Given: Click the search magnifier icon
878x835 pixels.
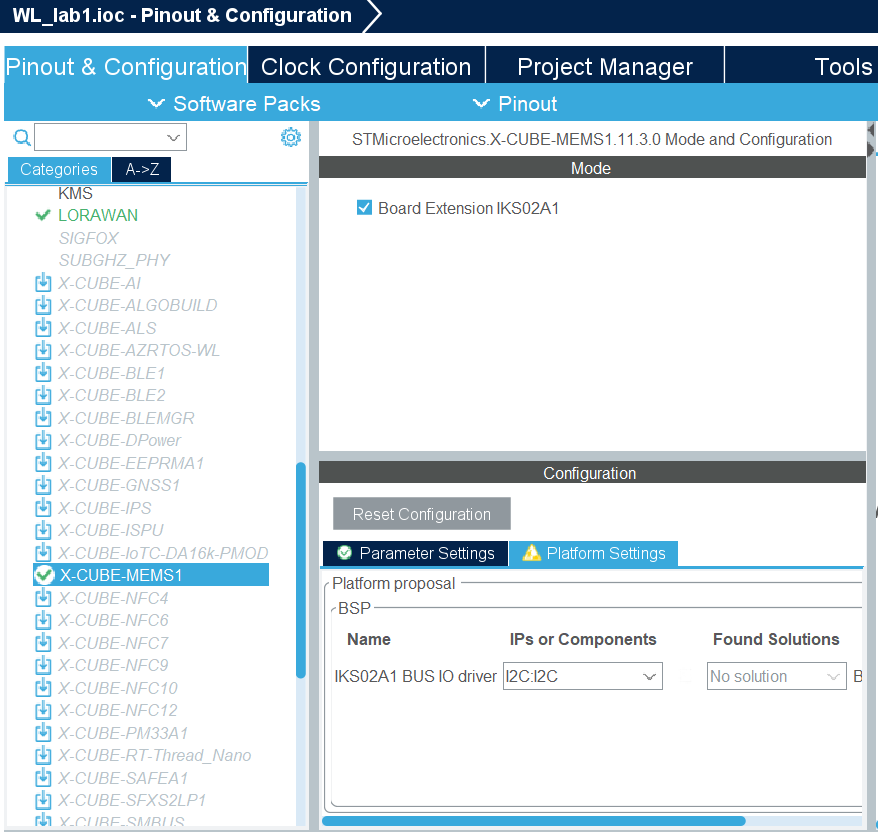Looking at the screenshot, I should tap(22, 137).
